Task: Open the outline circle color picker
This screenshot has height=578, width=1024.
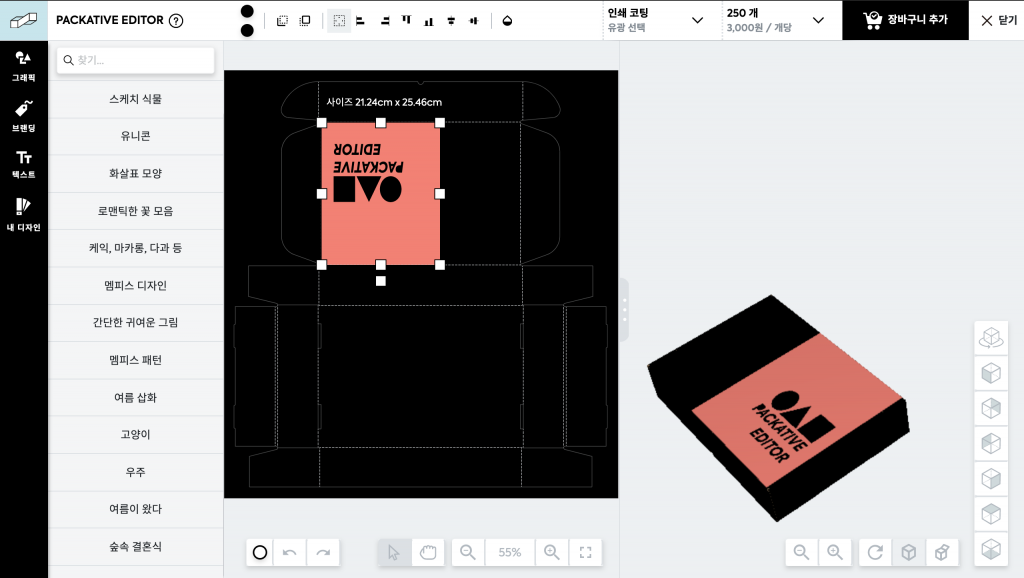Action: [x=260, y=553]
